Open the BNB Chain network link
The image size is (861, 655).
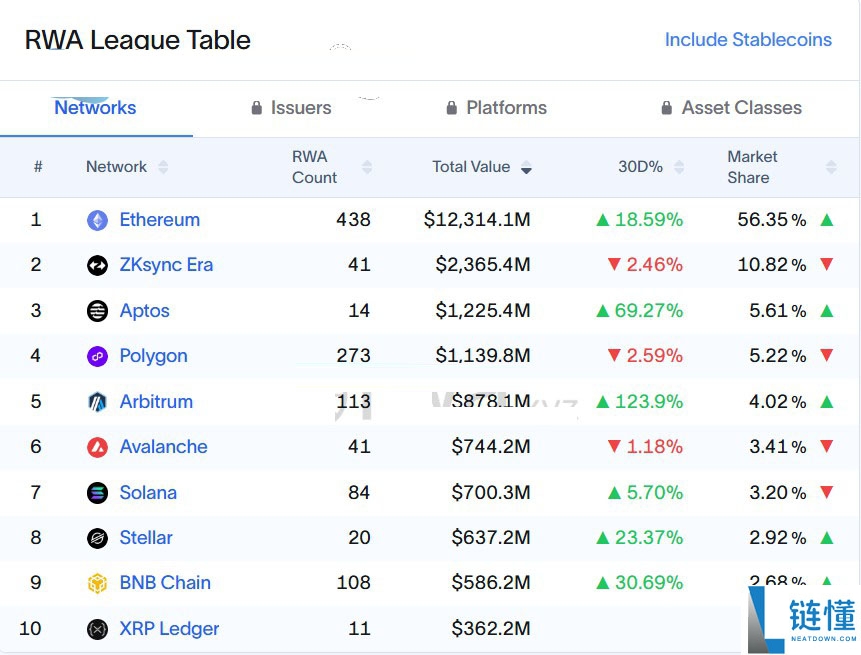165,583
